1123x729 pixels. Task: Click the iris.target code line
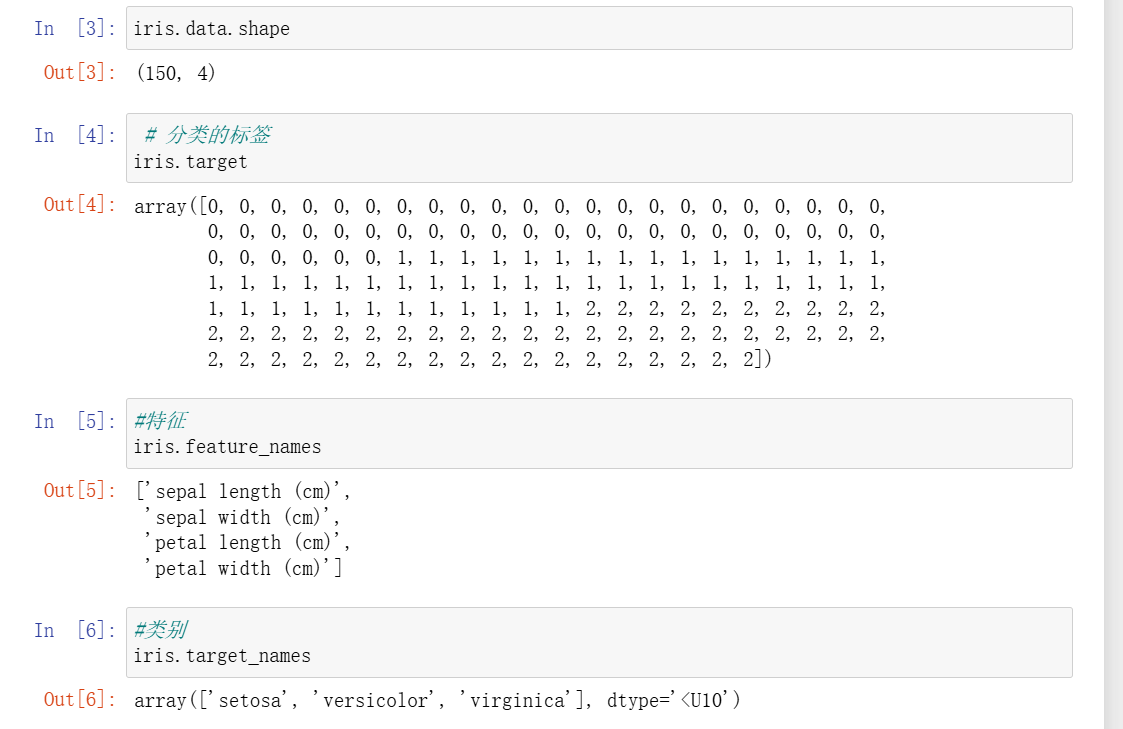(x=191, y=162)
